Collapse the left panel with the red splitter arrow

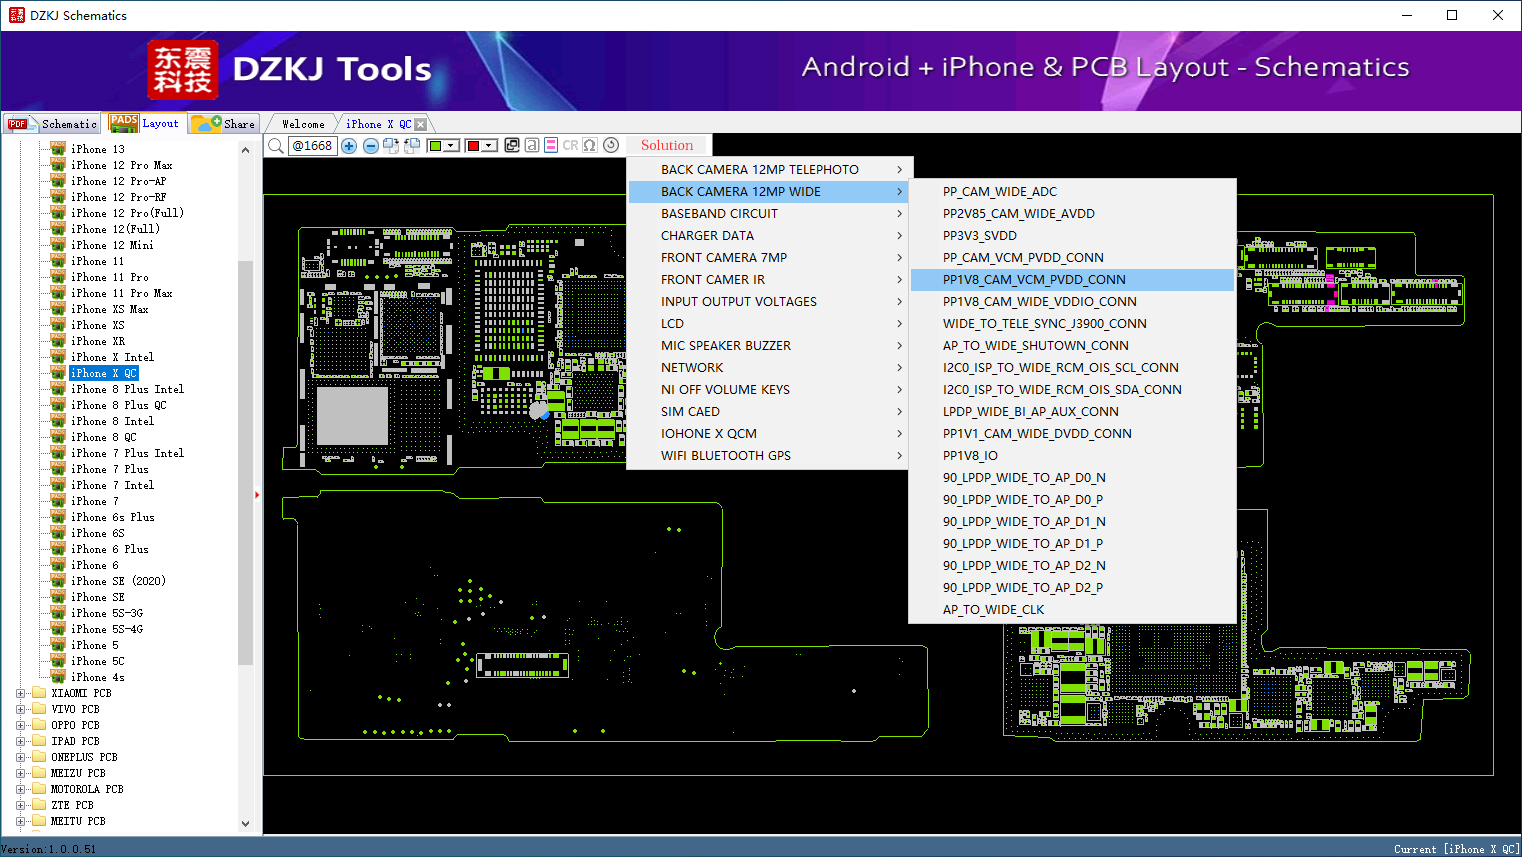257,494
